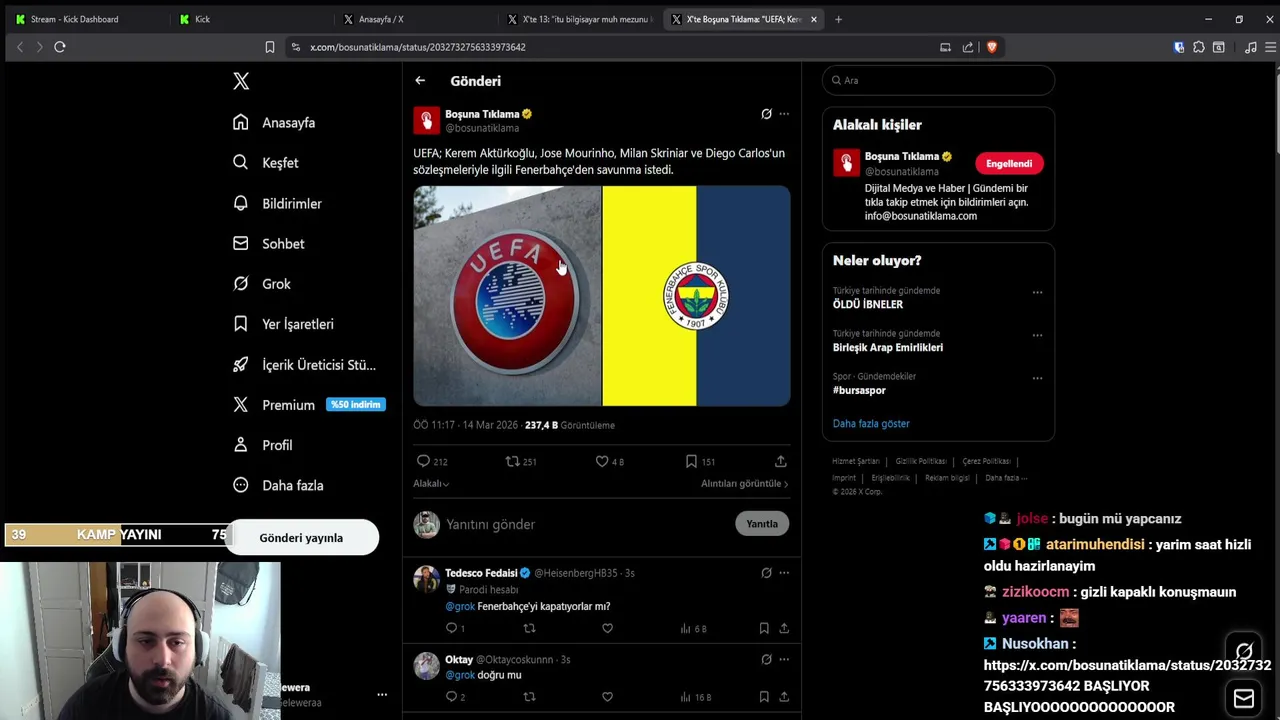Screen dimensions: 1280x720
Task: Open more options on Oktay reply
Action: coord(784,660)
